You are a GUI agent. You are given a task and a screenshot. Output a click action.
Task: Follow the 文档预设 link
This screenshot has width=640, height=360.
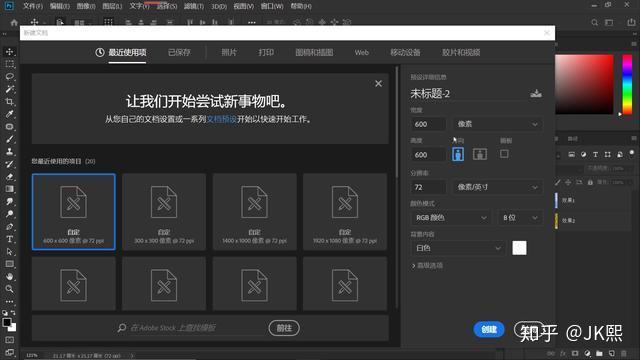pyautogui.click(x=222, y=119)
